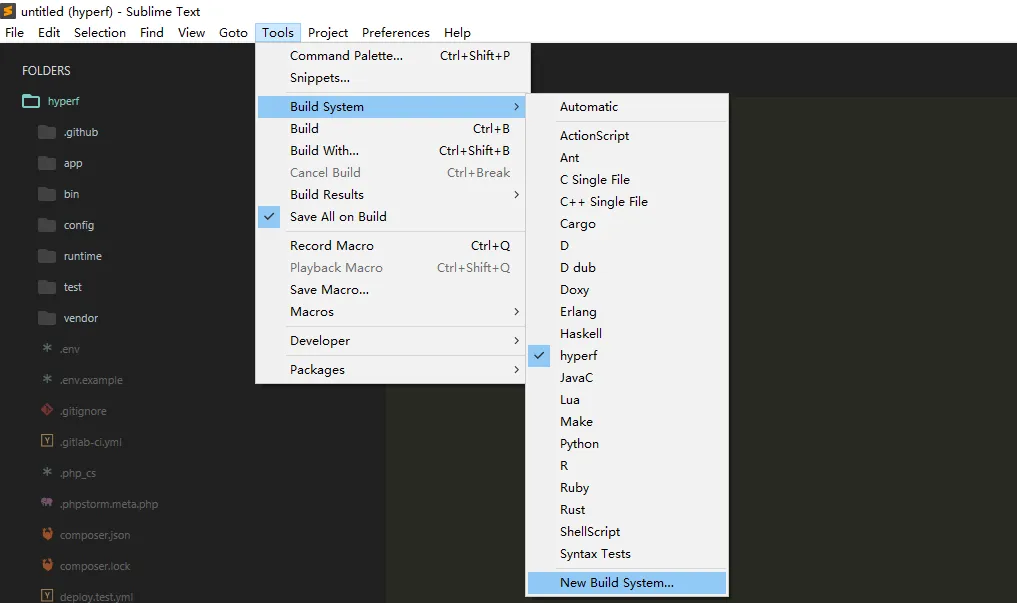Select the checked hyperf build system
The height and width of the screenshot is (603, 1017).
click(x=627, y=356)
